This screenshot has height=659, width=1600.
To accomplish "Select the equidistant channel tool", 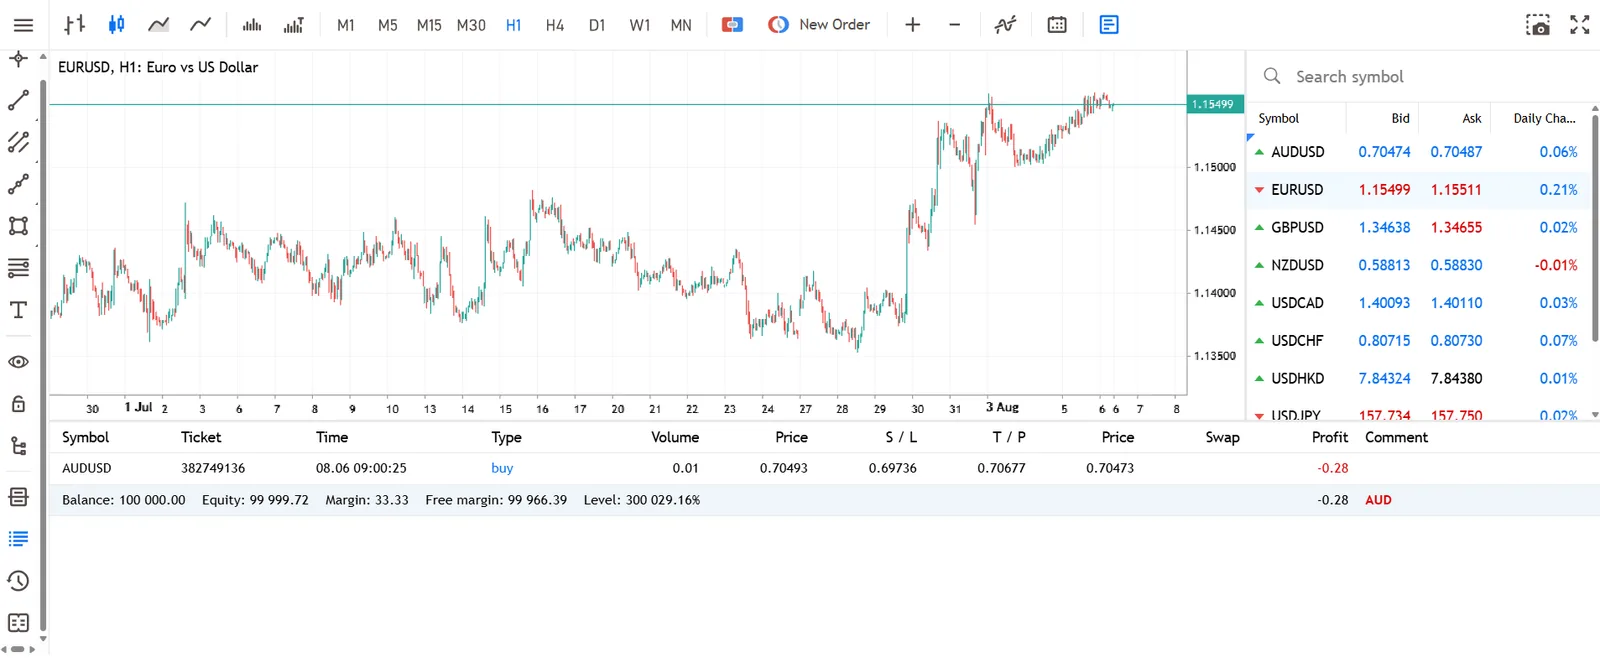I will point(18,143).
